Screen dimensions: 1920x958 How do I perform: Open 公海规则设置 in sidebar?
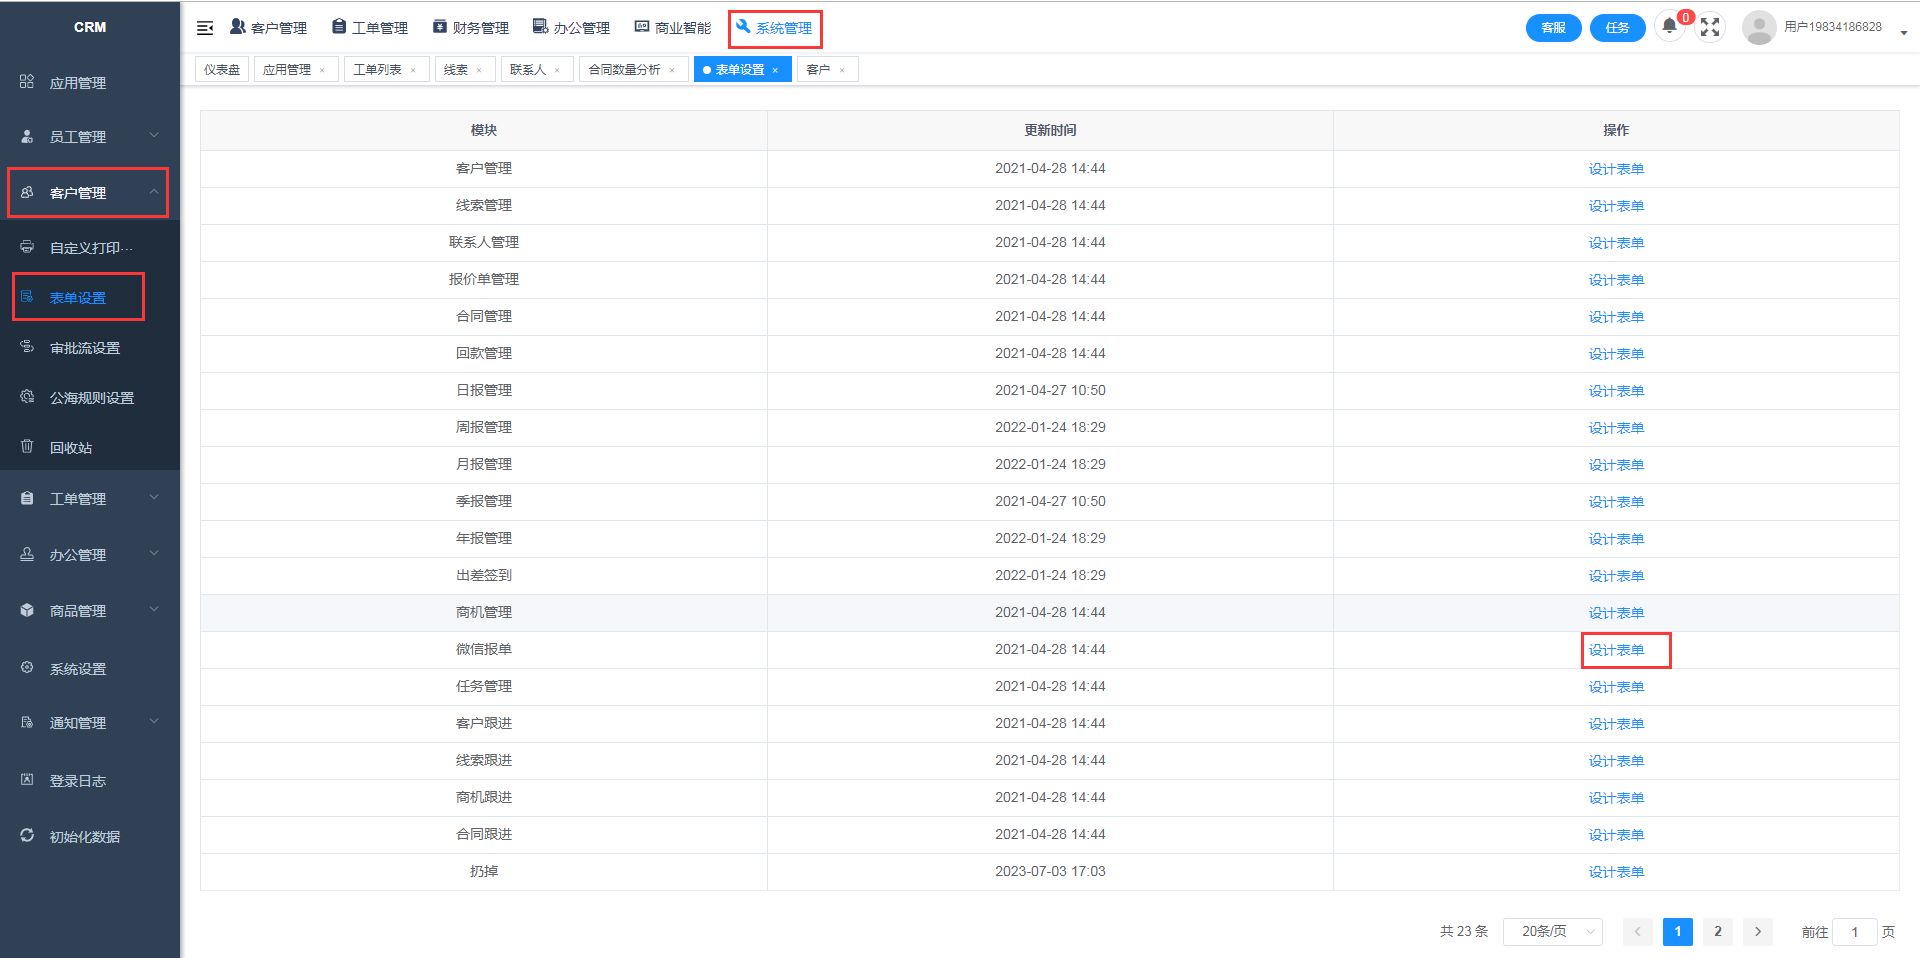click(x=91, y=398)
